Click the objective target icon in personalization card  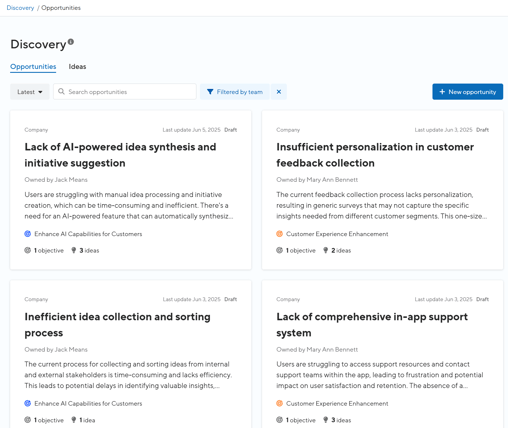(279, 250)
